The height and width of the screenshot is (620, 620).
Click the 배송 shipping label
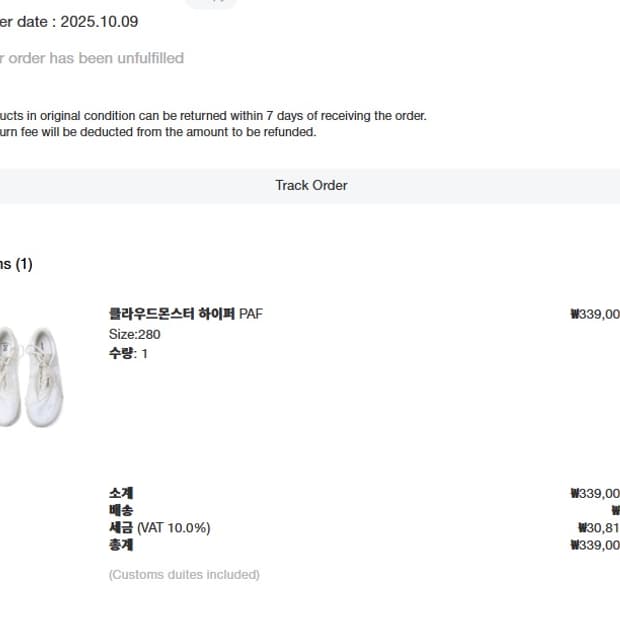121,510
